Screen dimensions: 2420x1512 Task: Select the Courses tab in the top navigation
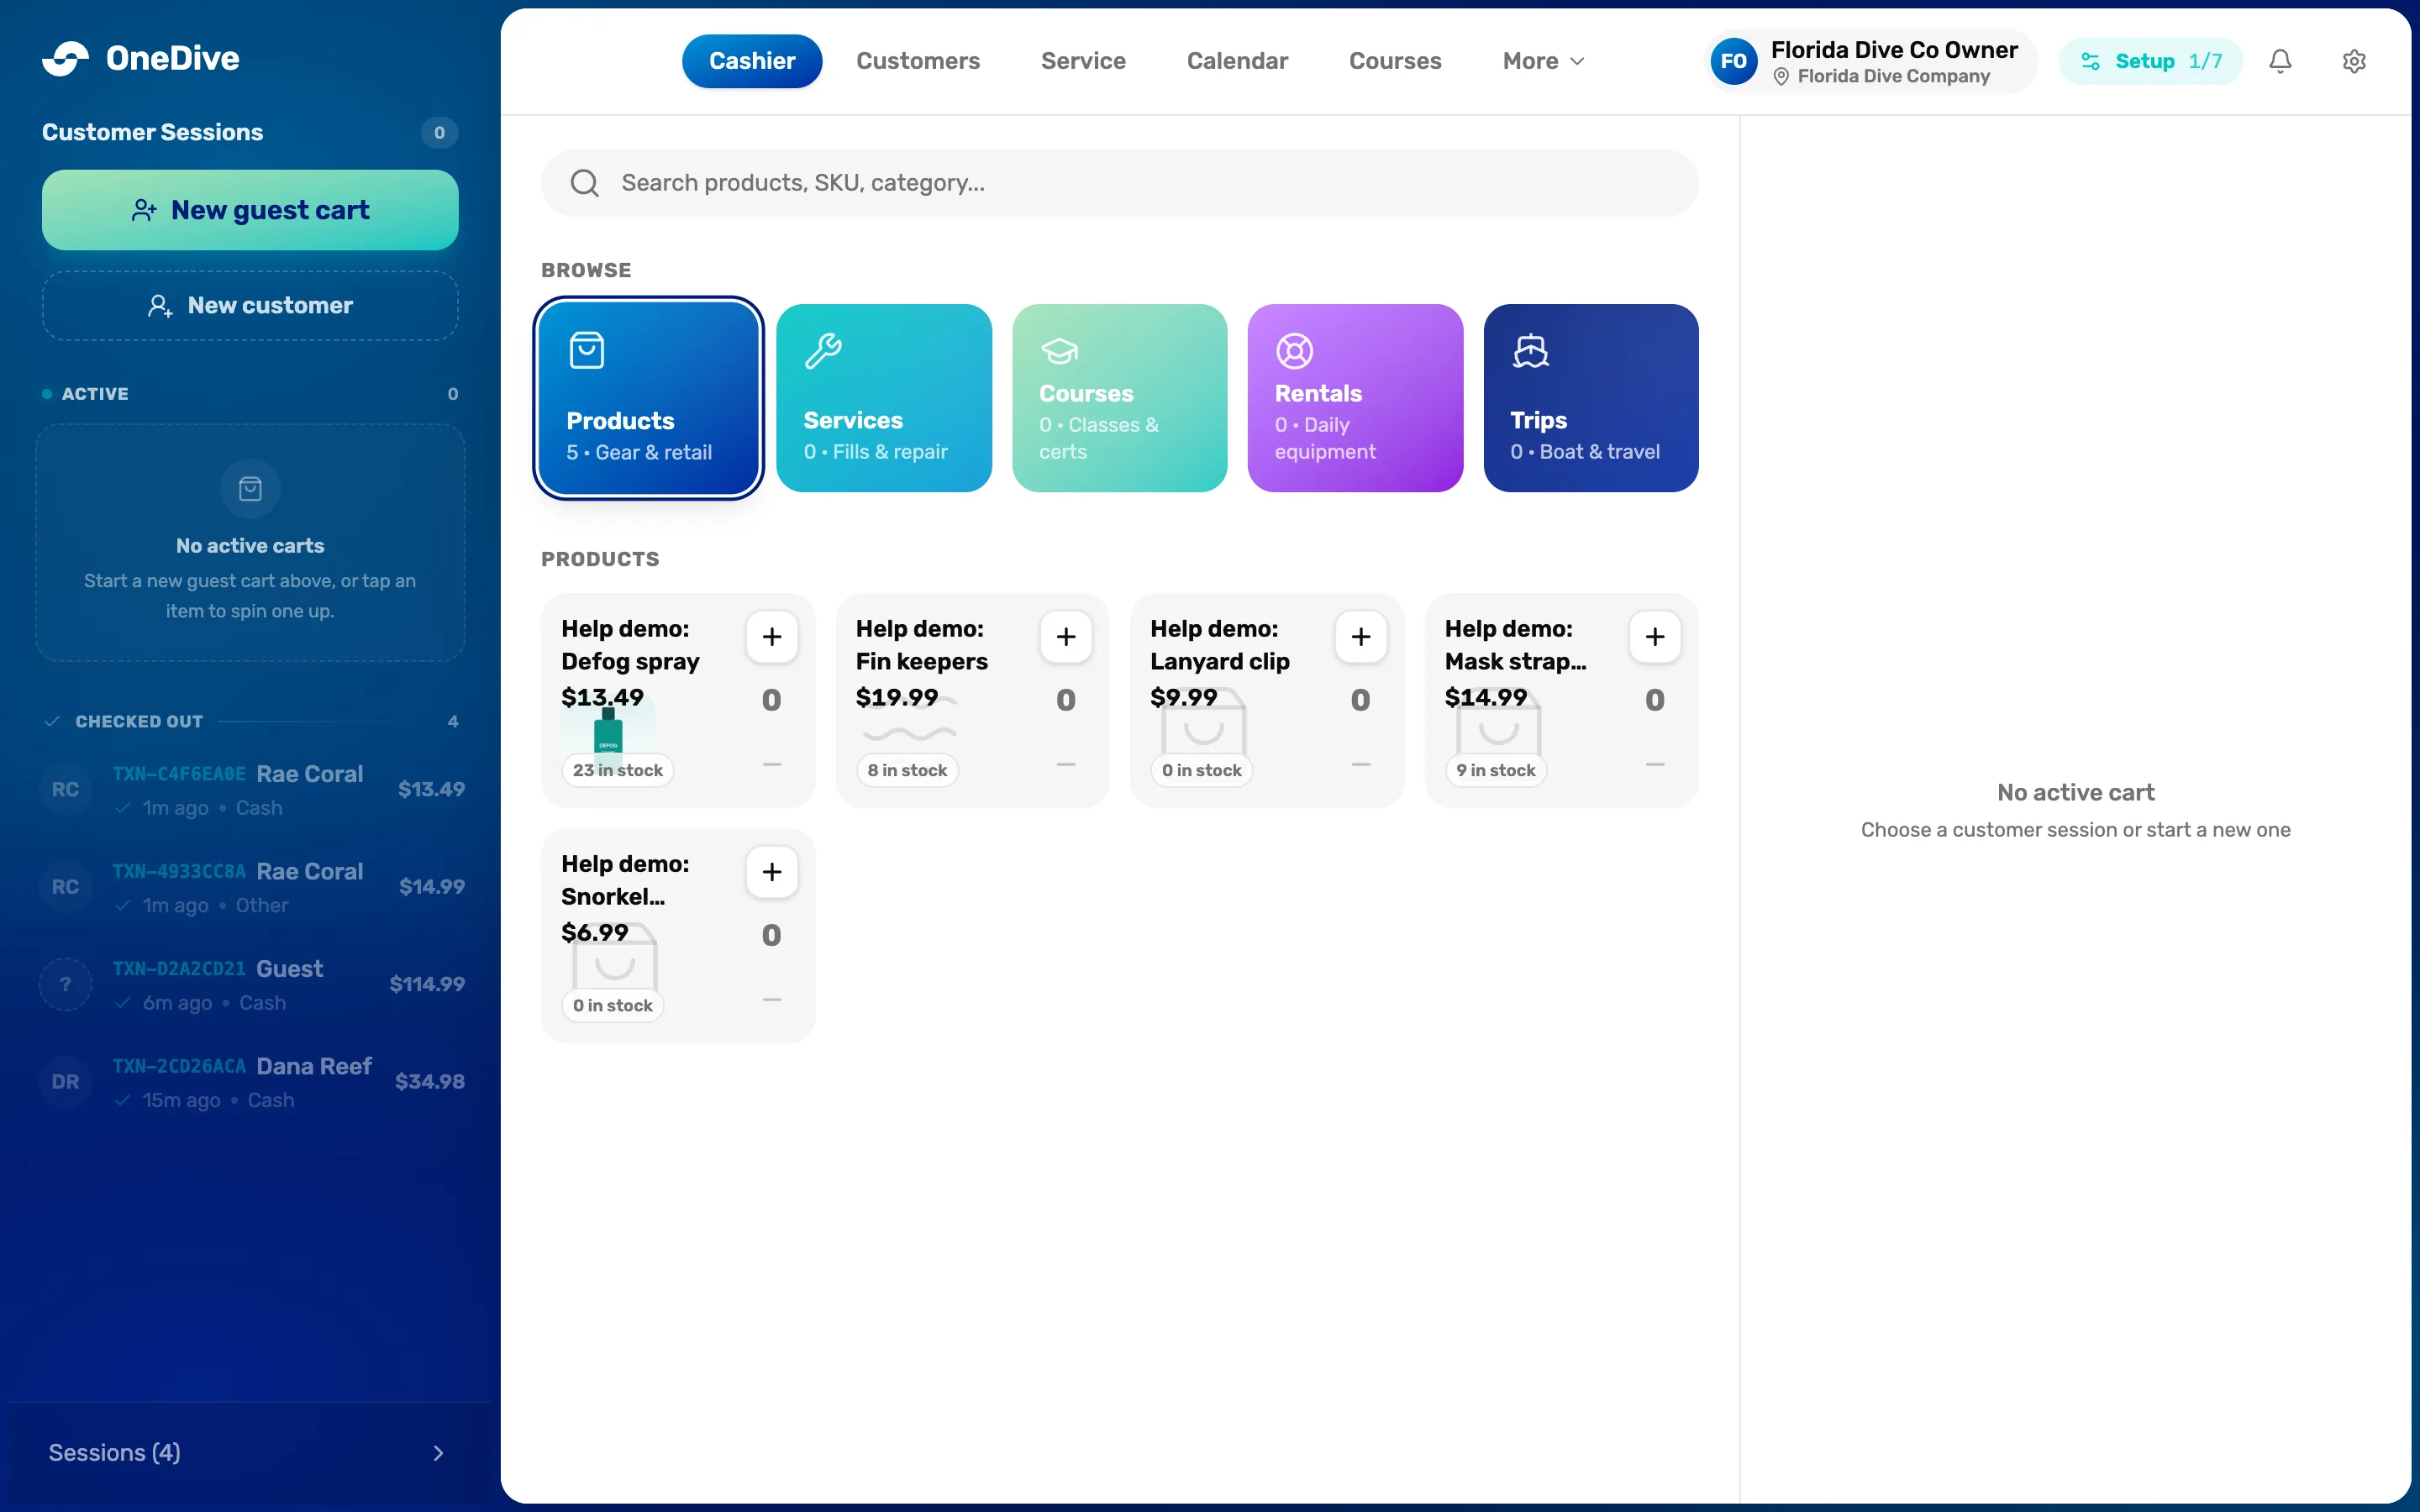point(1395,61)
